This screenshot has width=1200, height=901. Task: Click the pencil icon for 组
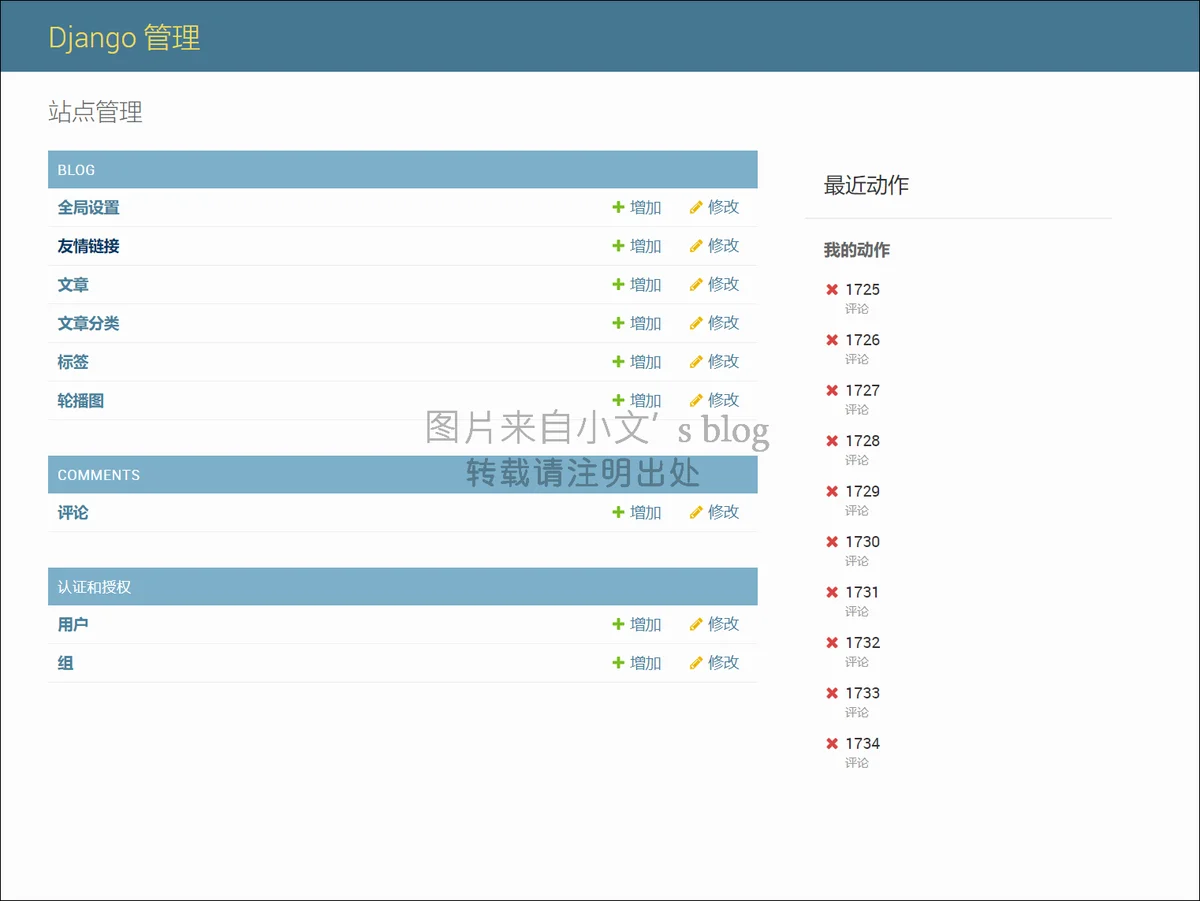(696, 663)
